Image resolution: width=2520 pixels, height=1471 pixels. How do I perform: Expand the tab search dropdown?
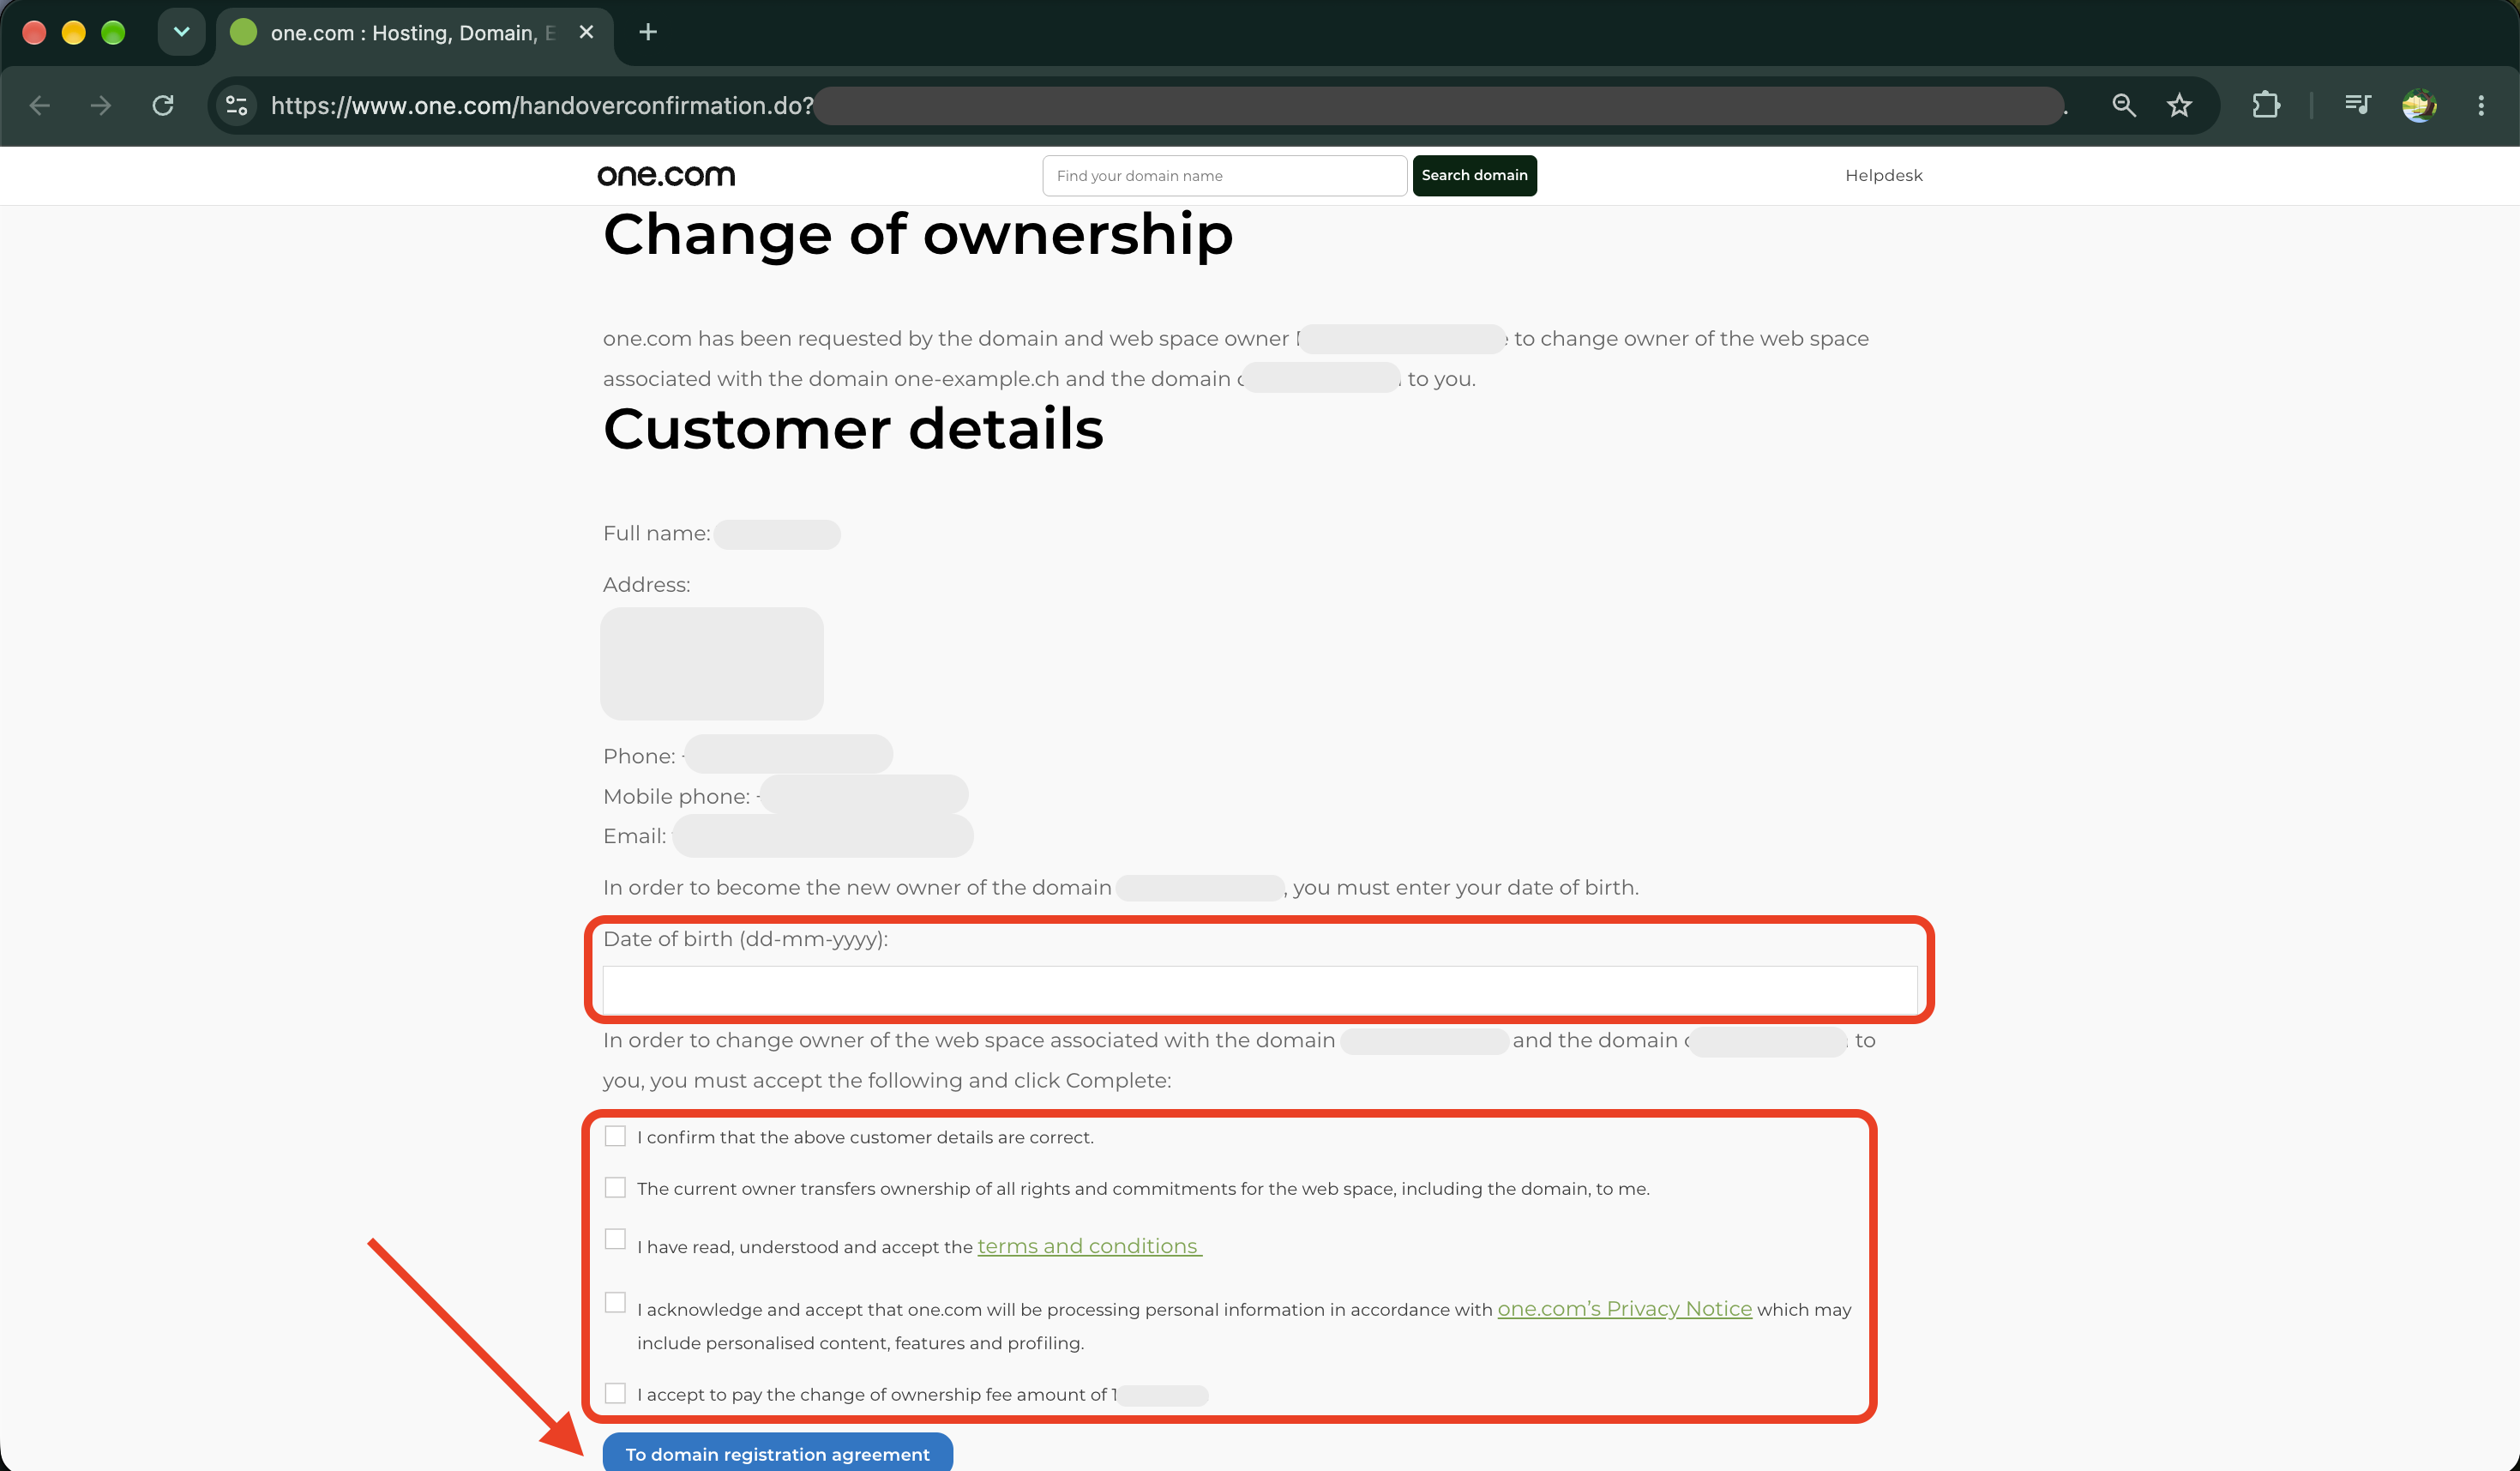[x=182, y=32]
